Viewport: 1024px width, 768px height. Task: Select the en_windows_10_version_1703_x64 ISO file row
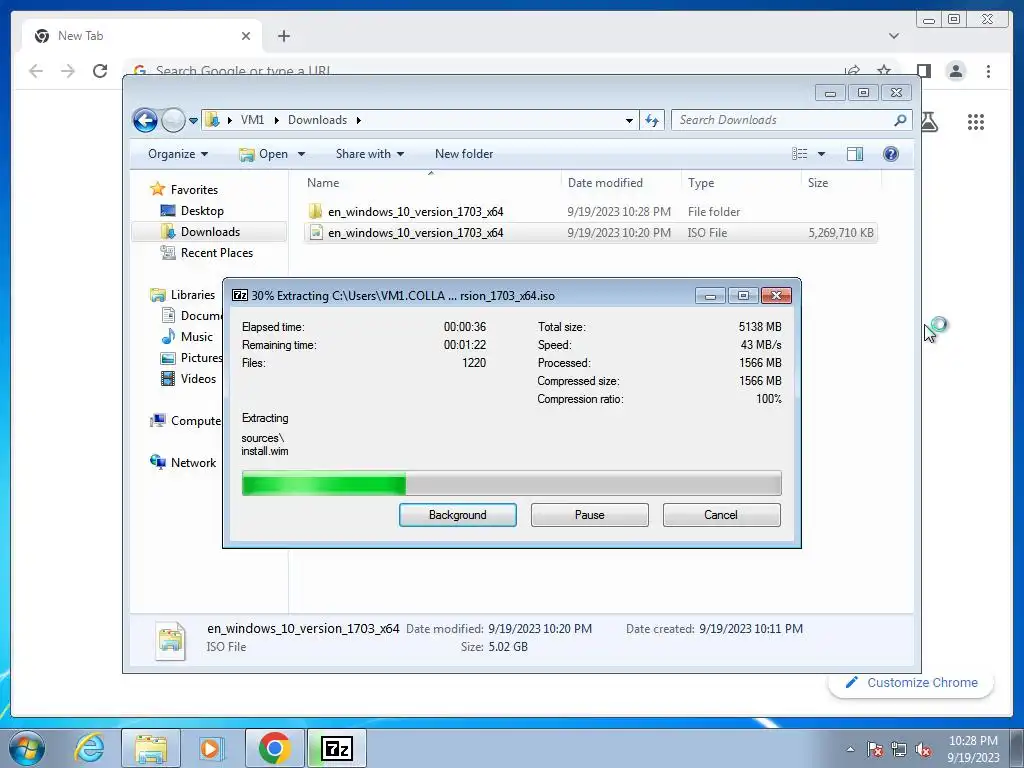click(x=590, y=232)
